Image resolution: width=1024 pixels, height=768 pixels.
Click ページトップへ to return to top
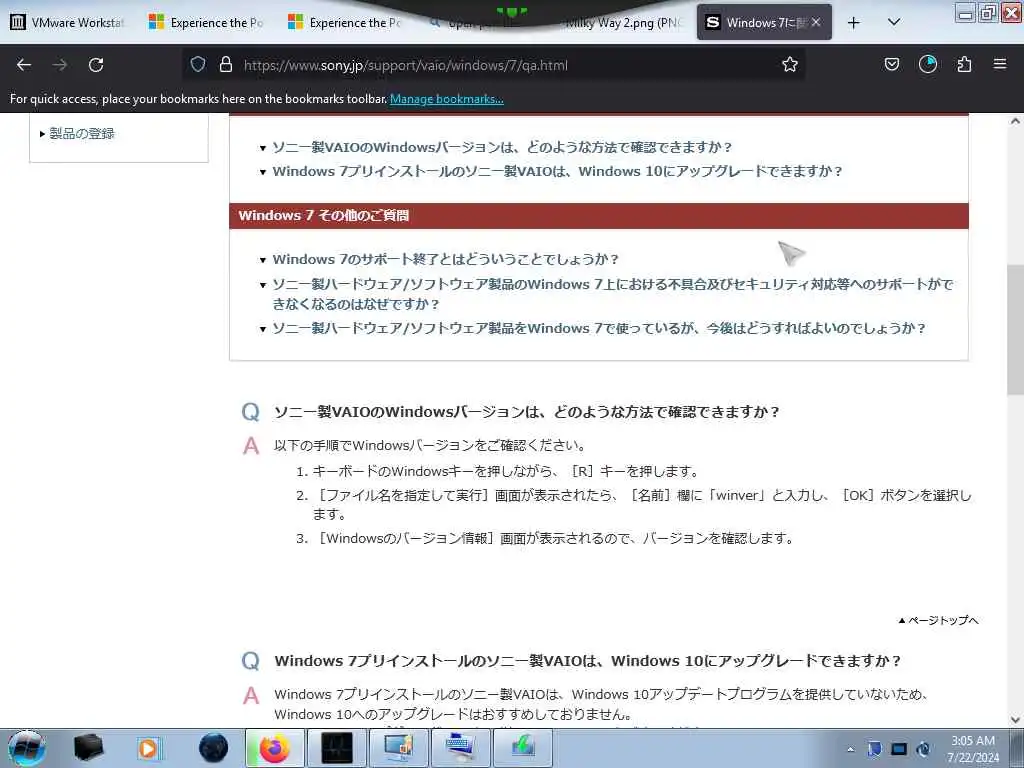pos(938,620)
